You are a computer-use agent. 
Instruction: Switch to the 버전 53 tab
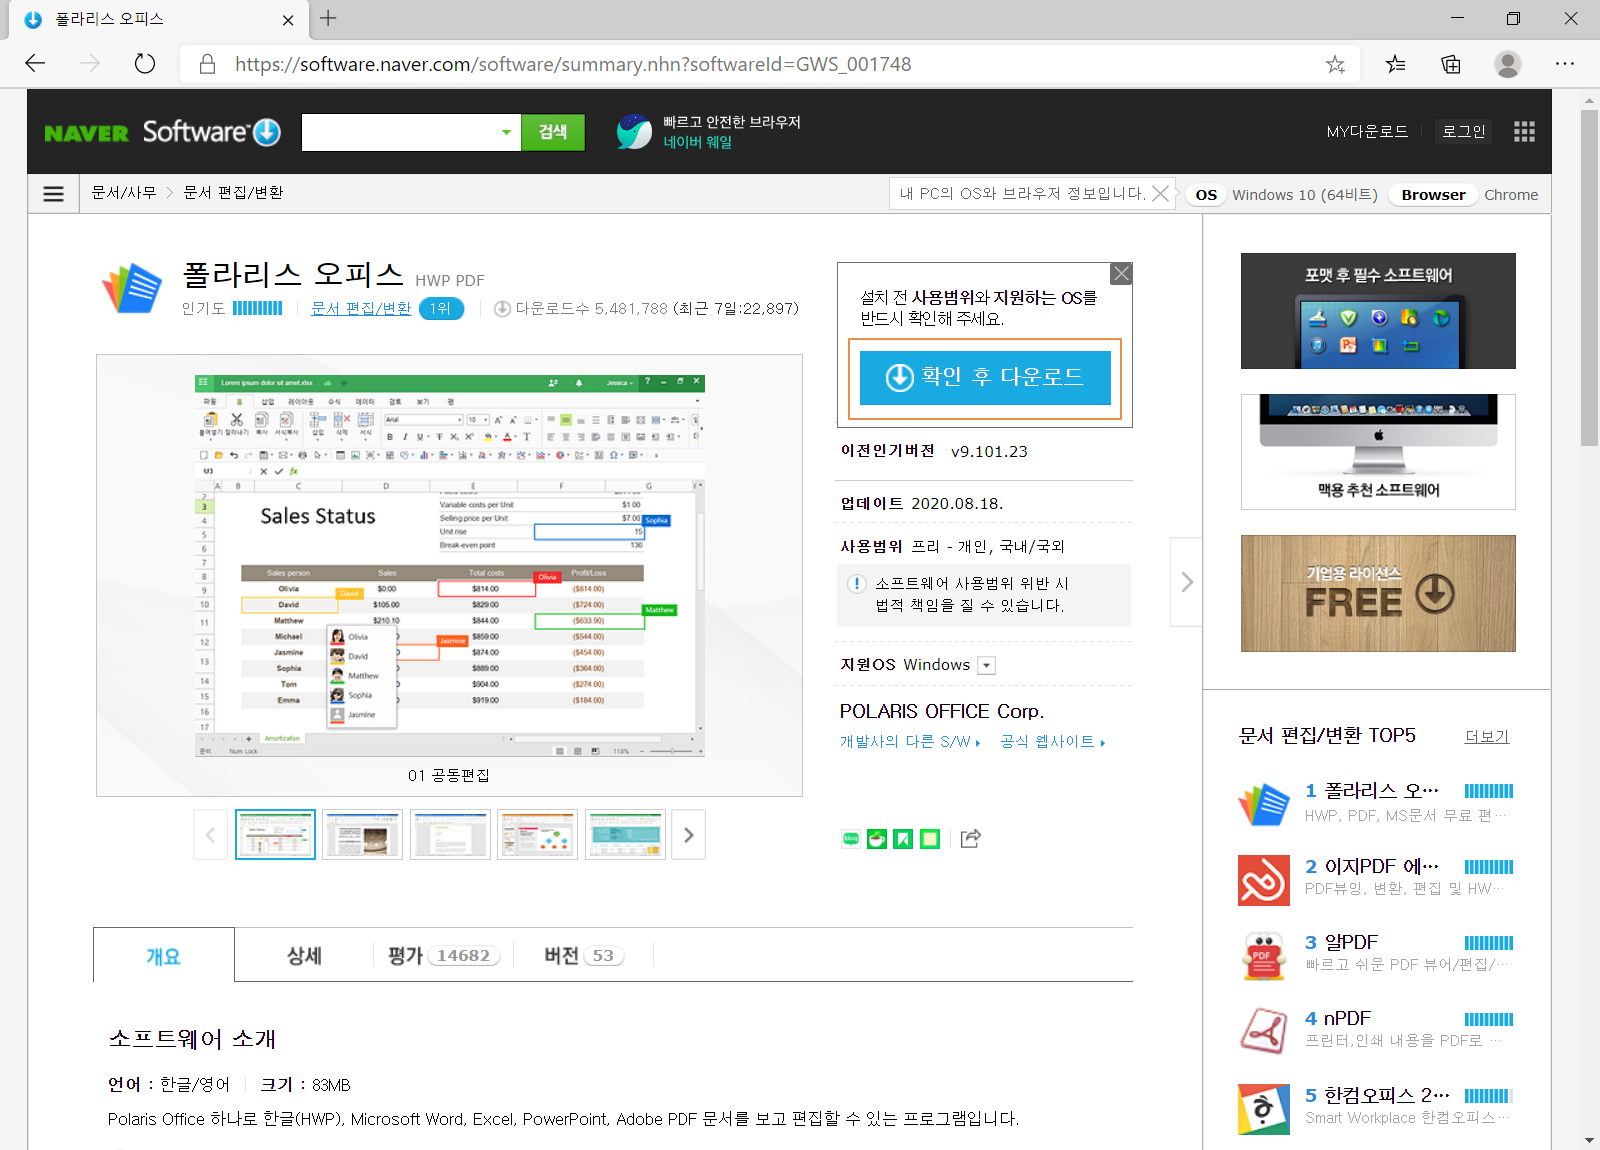click(x=584, y=956)
